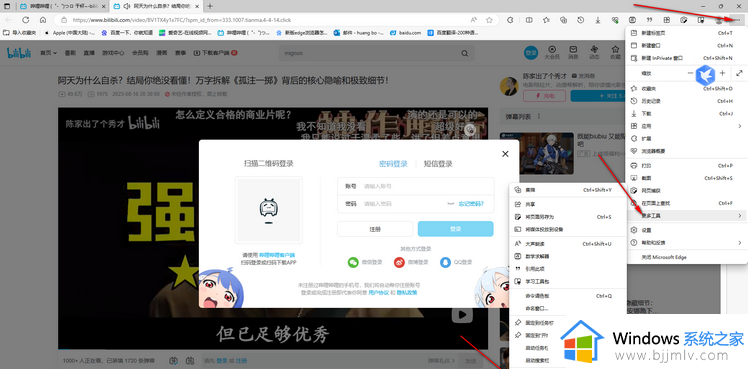Select 大声朗读 in the submenu

568,244
